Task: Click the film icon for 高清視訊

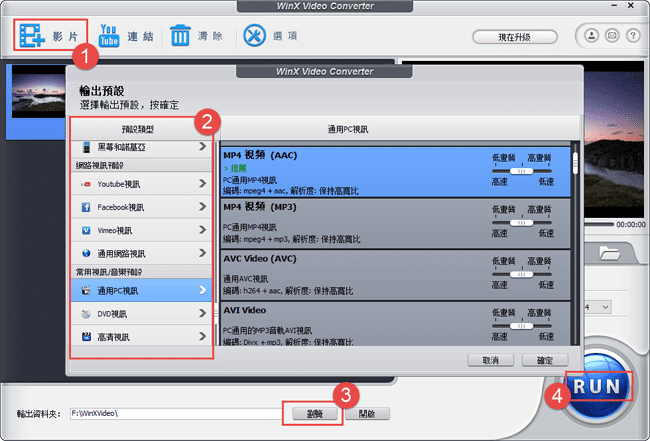Action: 86,337
